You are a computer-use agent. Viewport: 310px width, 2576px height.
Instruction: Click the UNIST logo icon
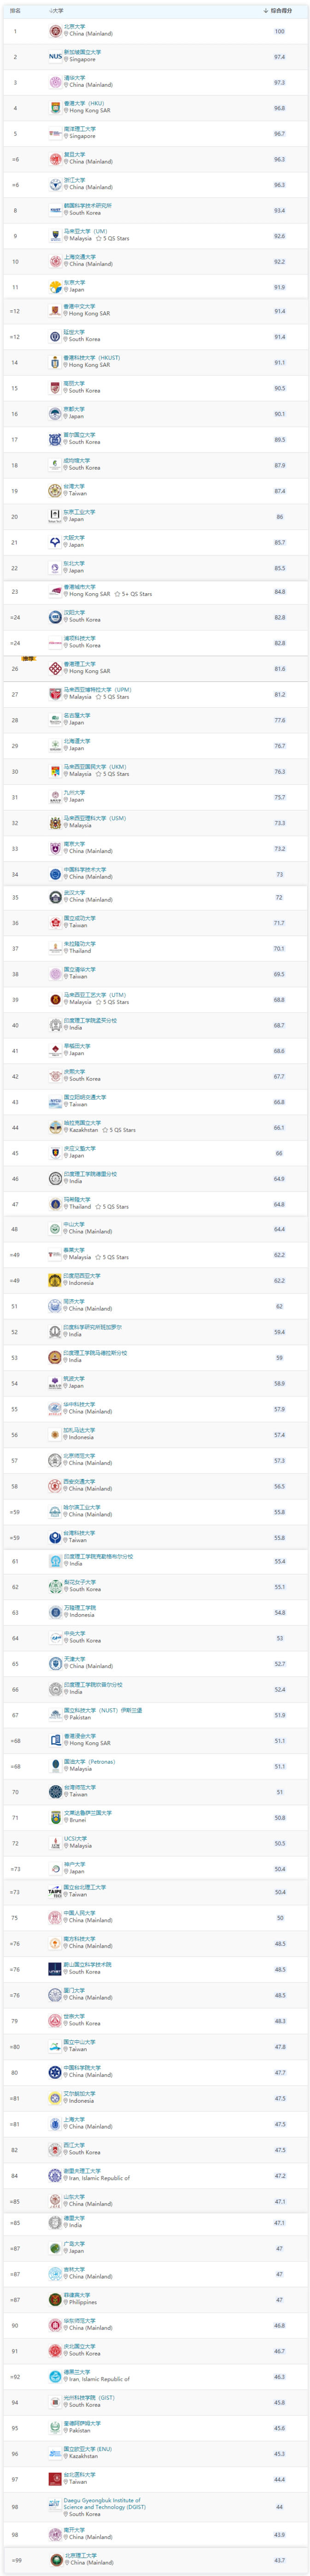click(x=55, y=1969)
